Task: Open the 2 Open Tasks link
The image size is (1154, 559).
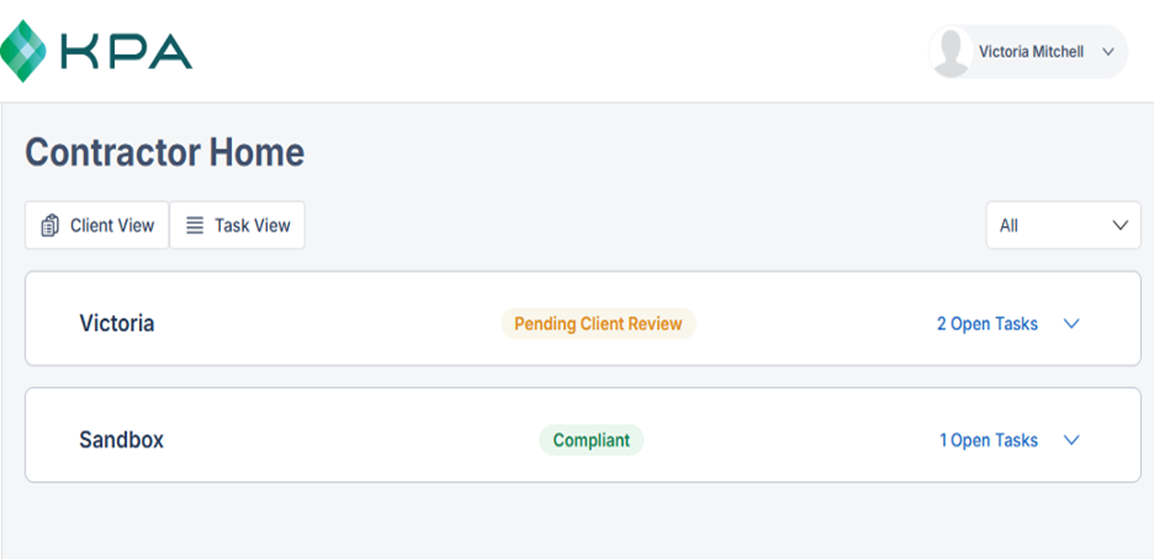Action: (987, 324)
